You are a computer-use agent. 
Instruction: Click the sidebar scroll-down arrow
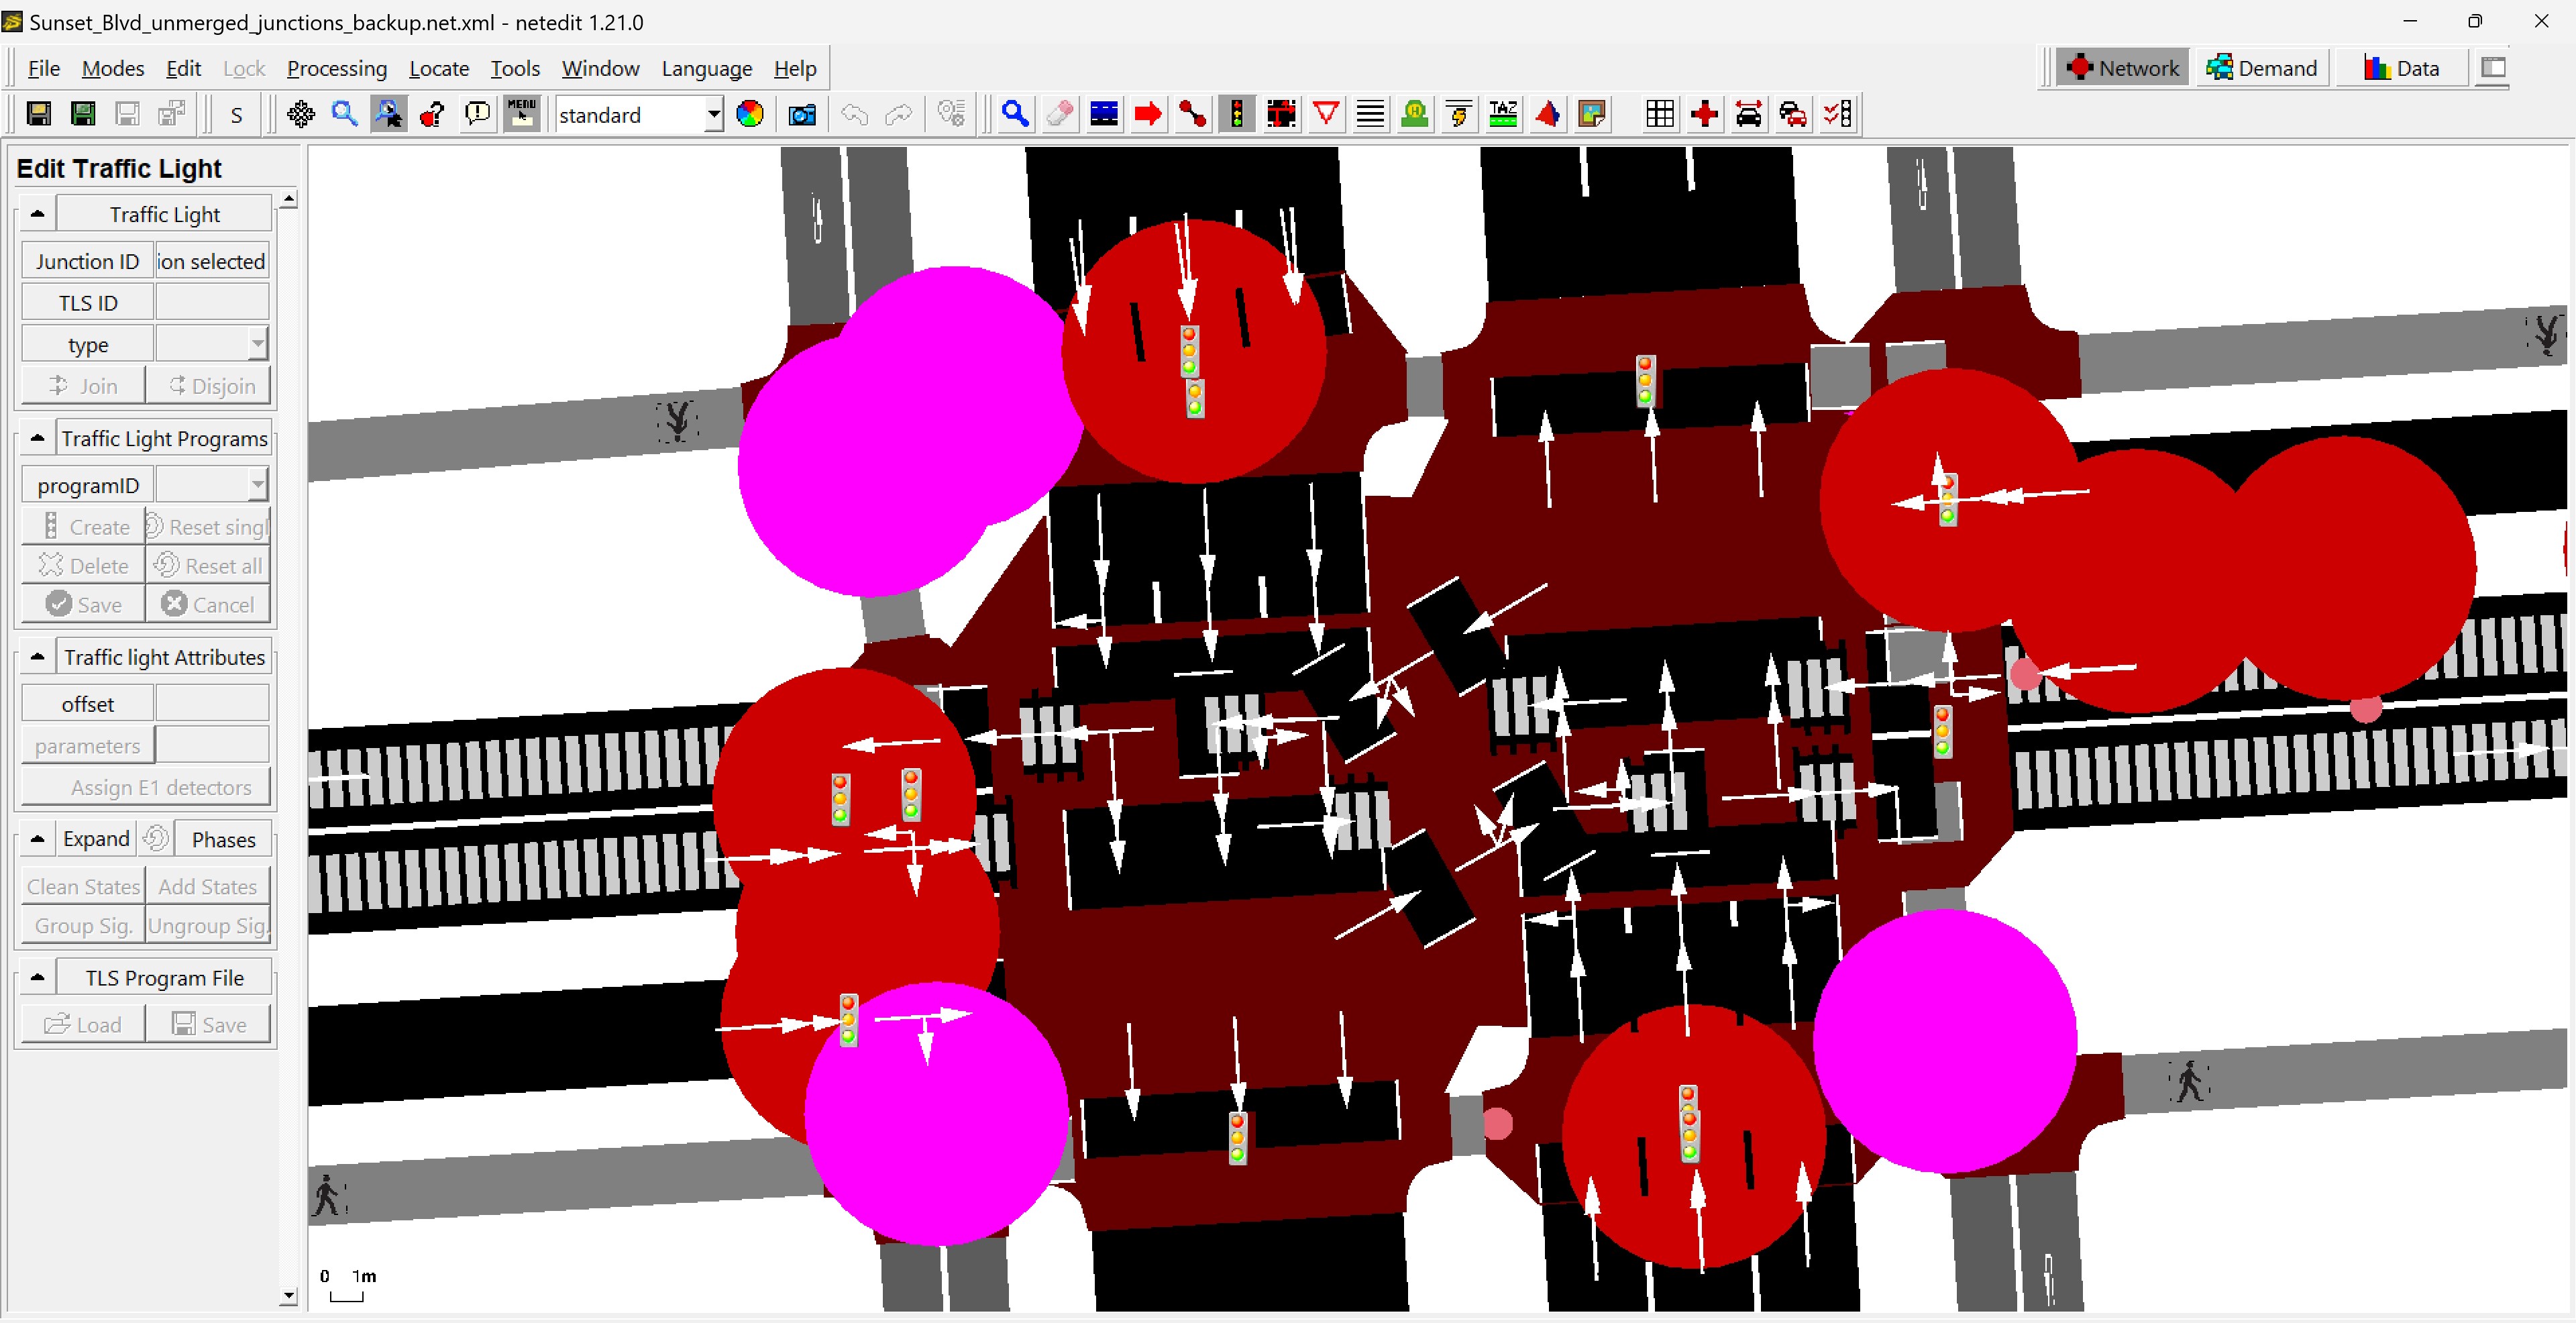coord(289,1297)
